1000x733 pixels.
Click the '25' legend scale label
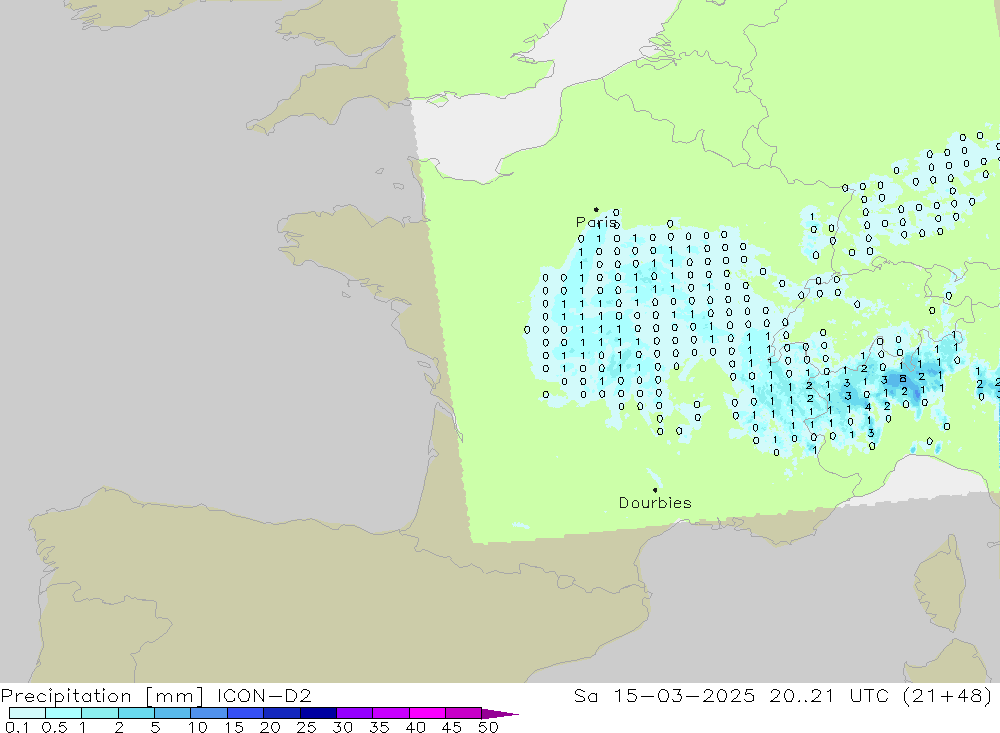coord(306,727)
